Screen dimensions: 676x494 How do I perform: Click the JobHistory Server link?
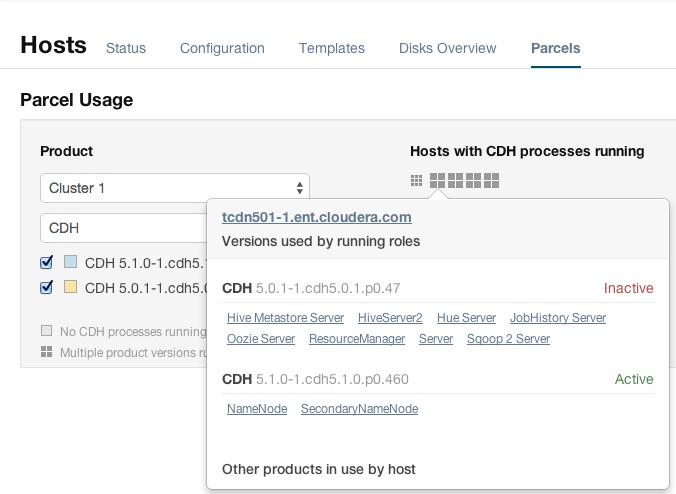point(558,318)
